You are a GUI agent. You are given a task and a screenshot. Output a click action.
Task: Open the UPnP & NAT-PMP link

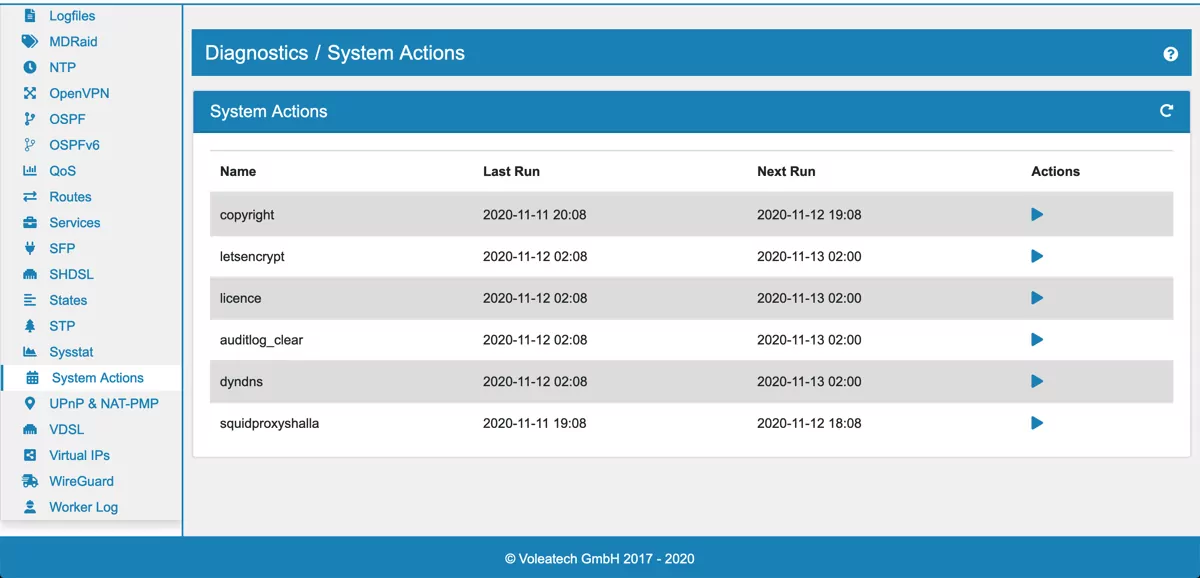pos(105,403)
